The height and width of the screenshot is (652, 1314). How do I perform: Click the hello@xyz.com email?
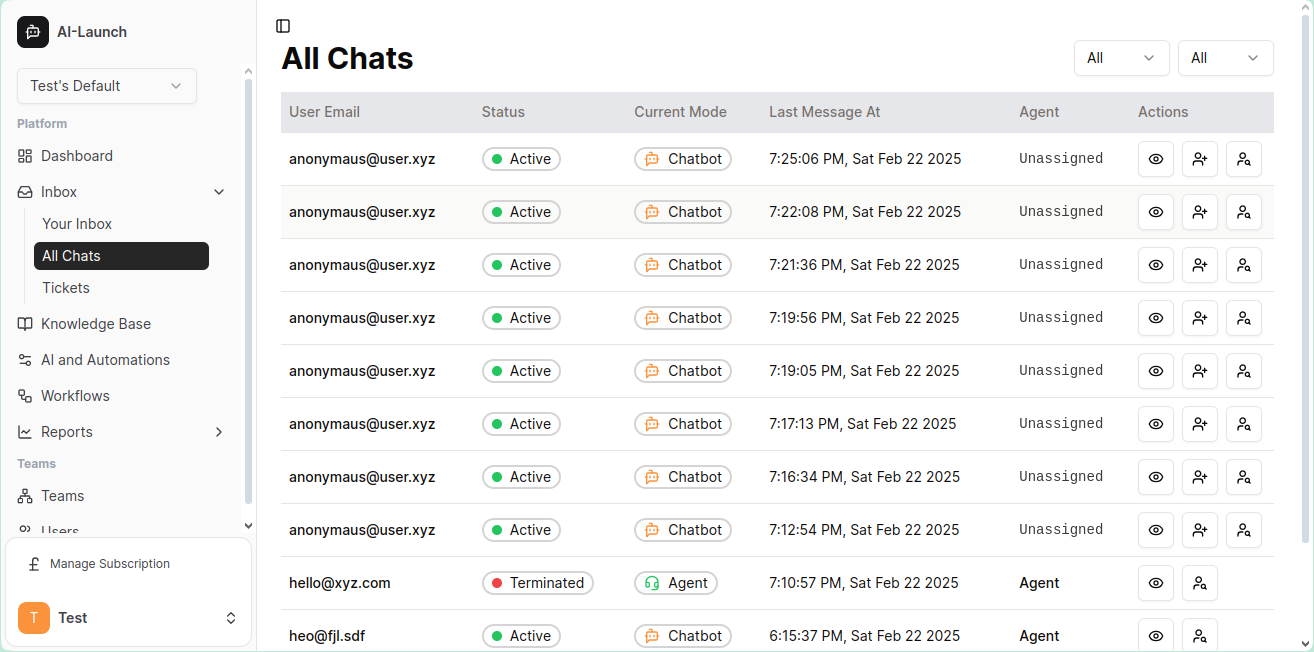click(340, 583)
